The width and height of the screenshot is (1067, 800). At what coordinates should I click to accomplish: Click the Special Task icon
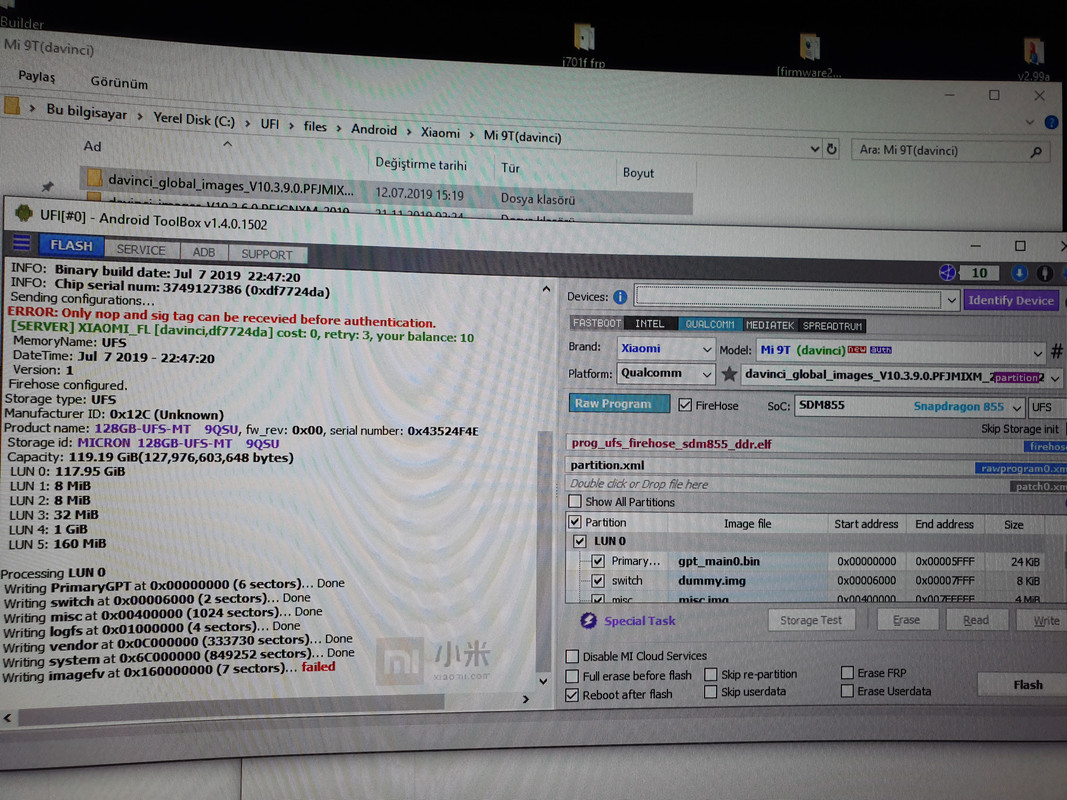(x=588, y=620)
